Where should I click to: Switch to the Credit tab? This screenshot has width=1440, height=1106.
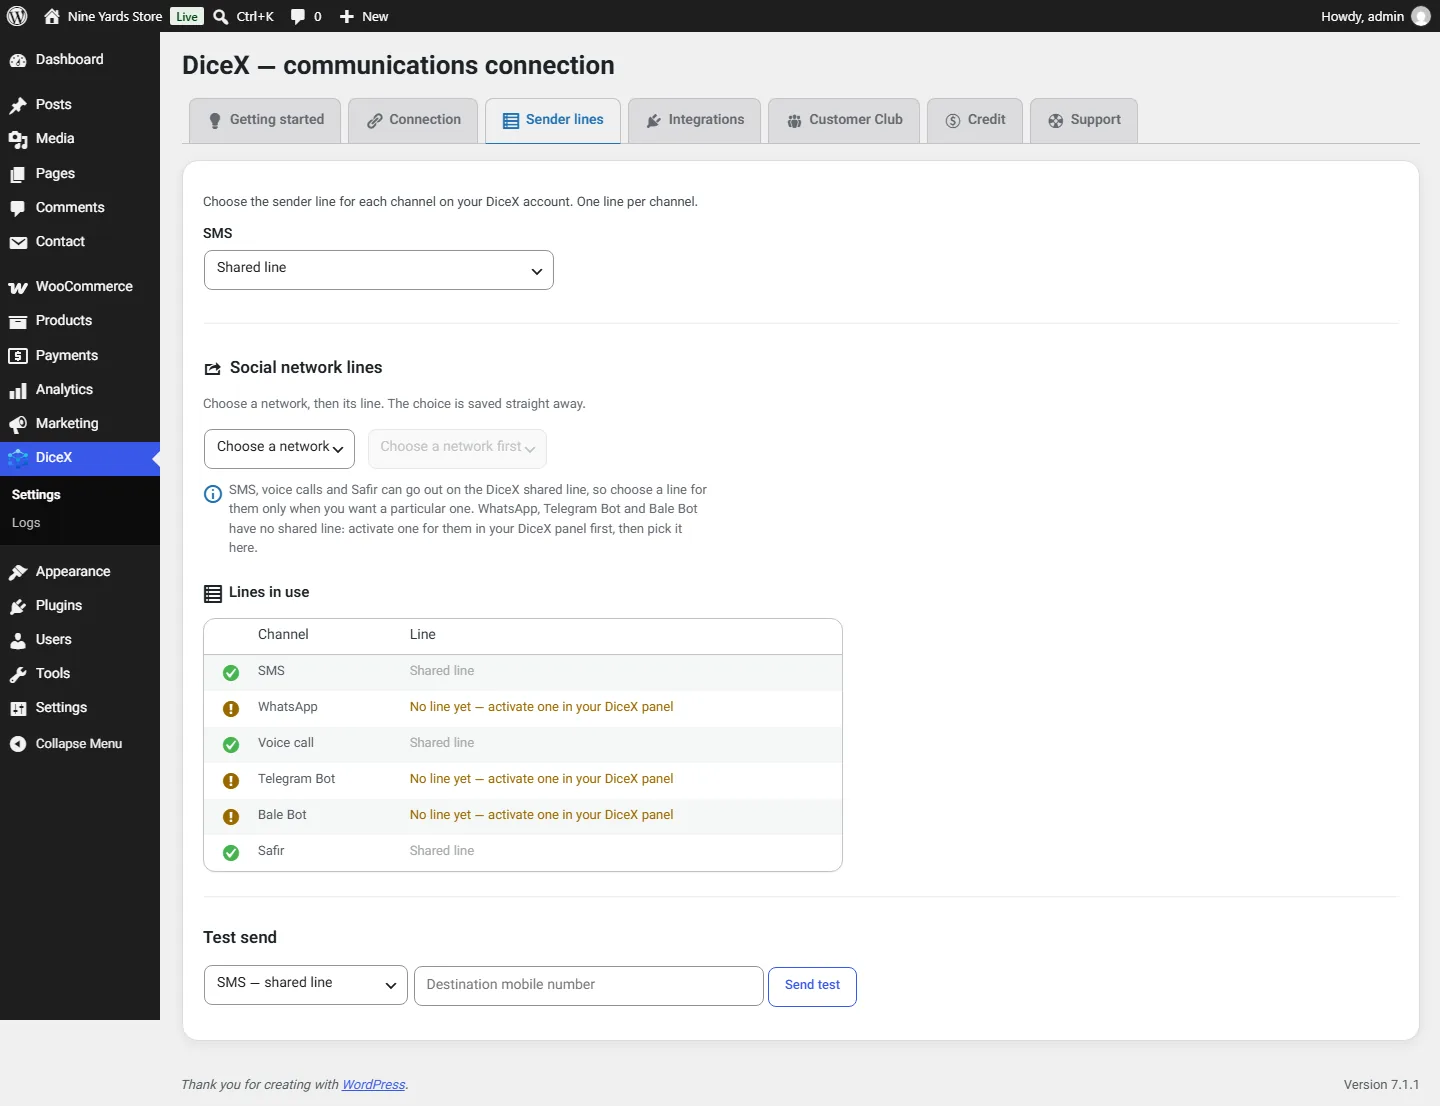pos(975,120)
